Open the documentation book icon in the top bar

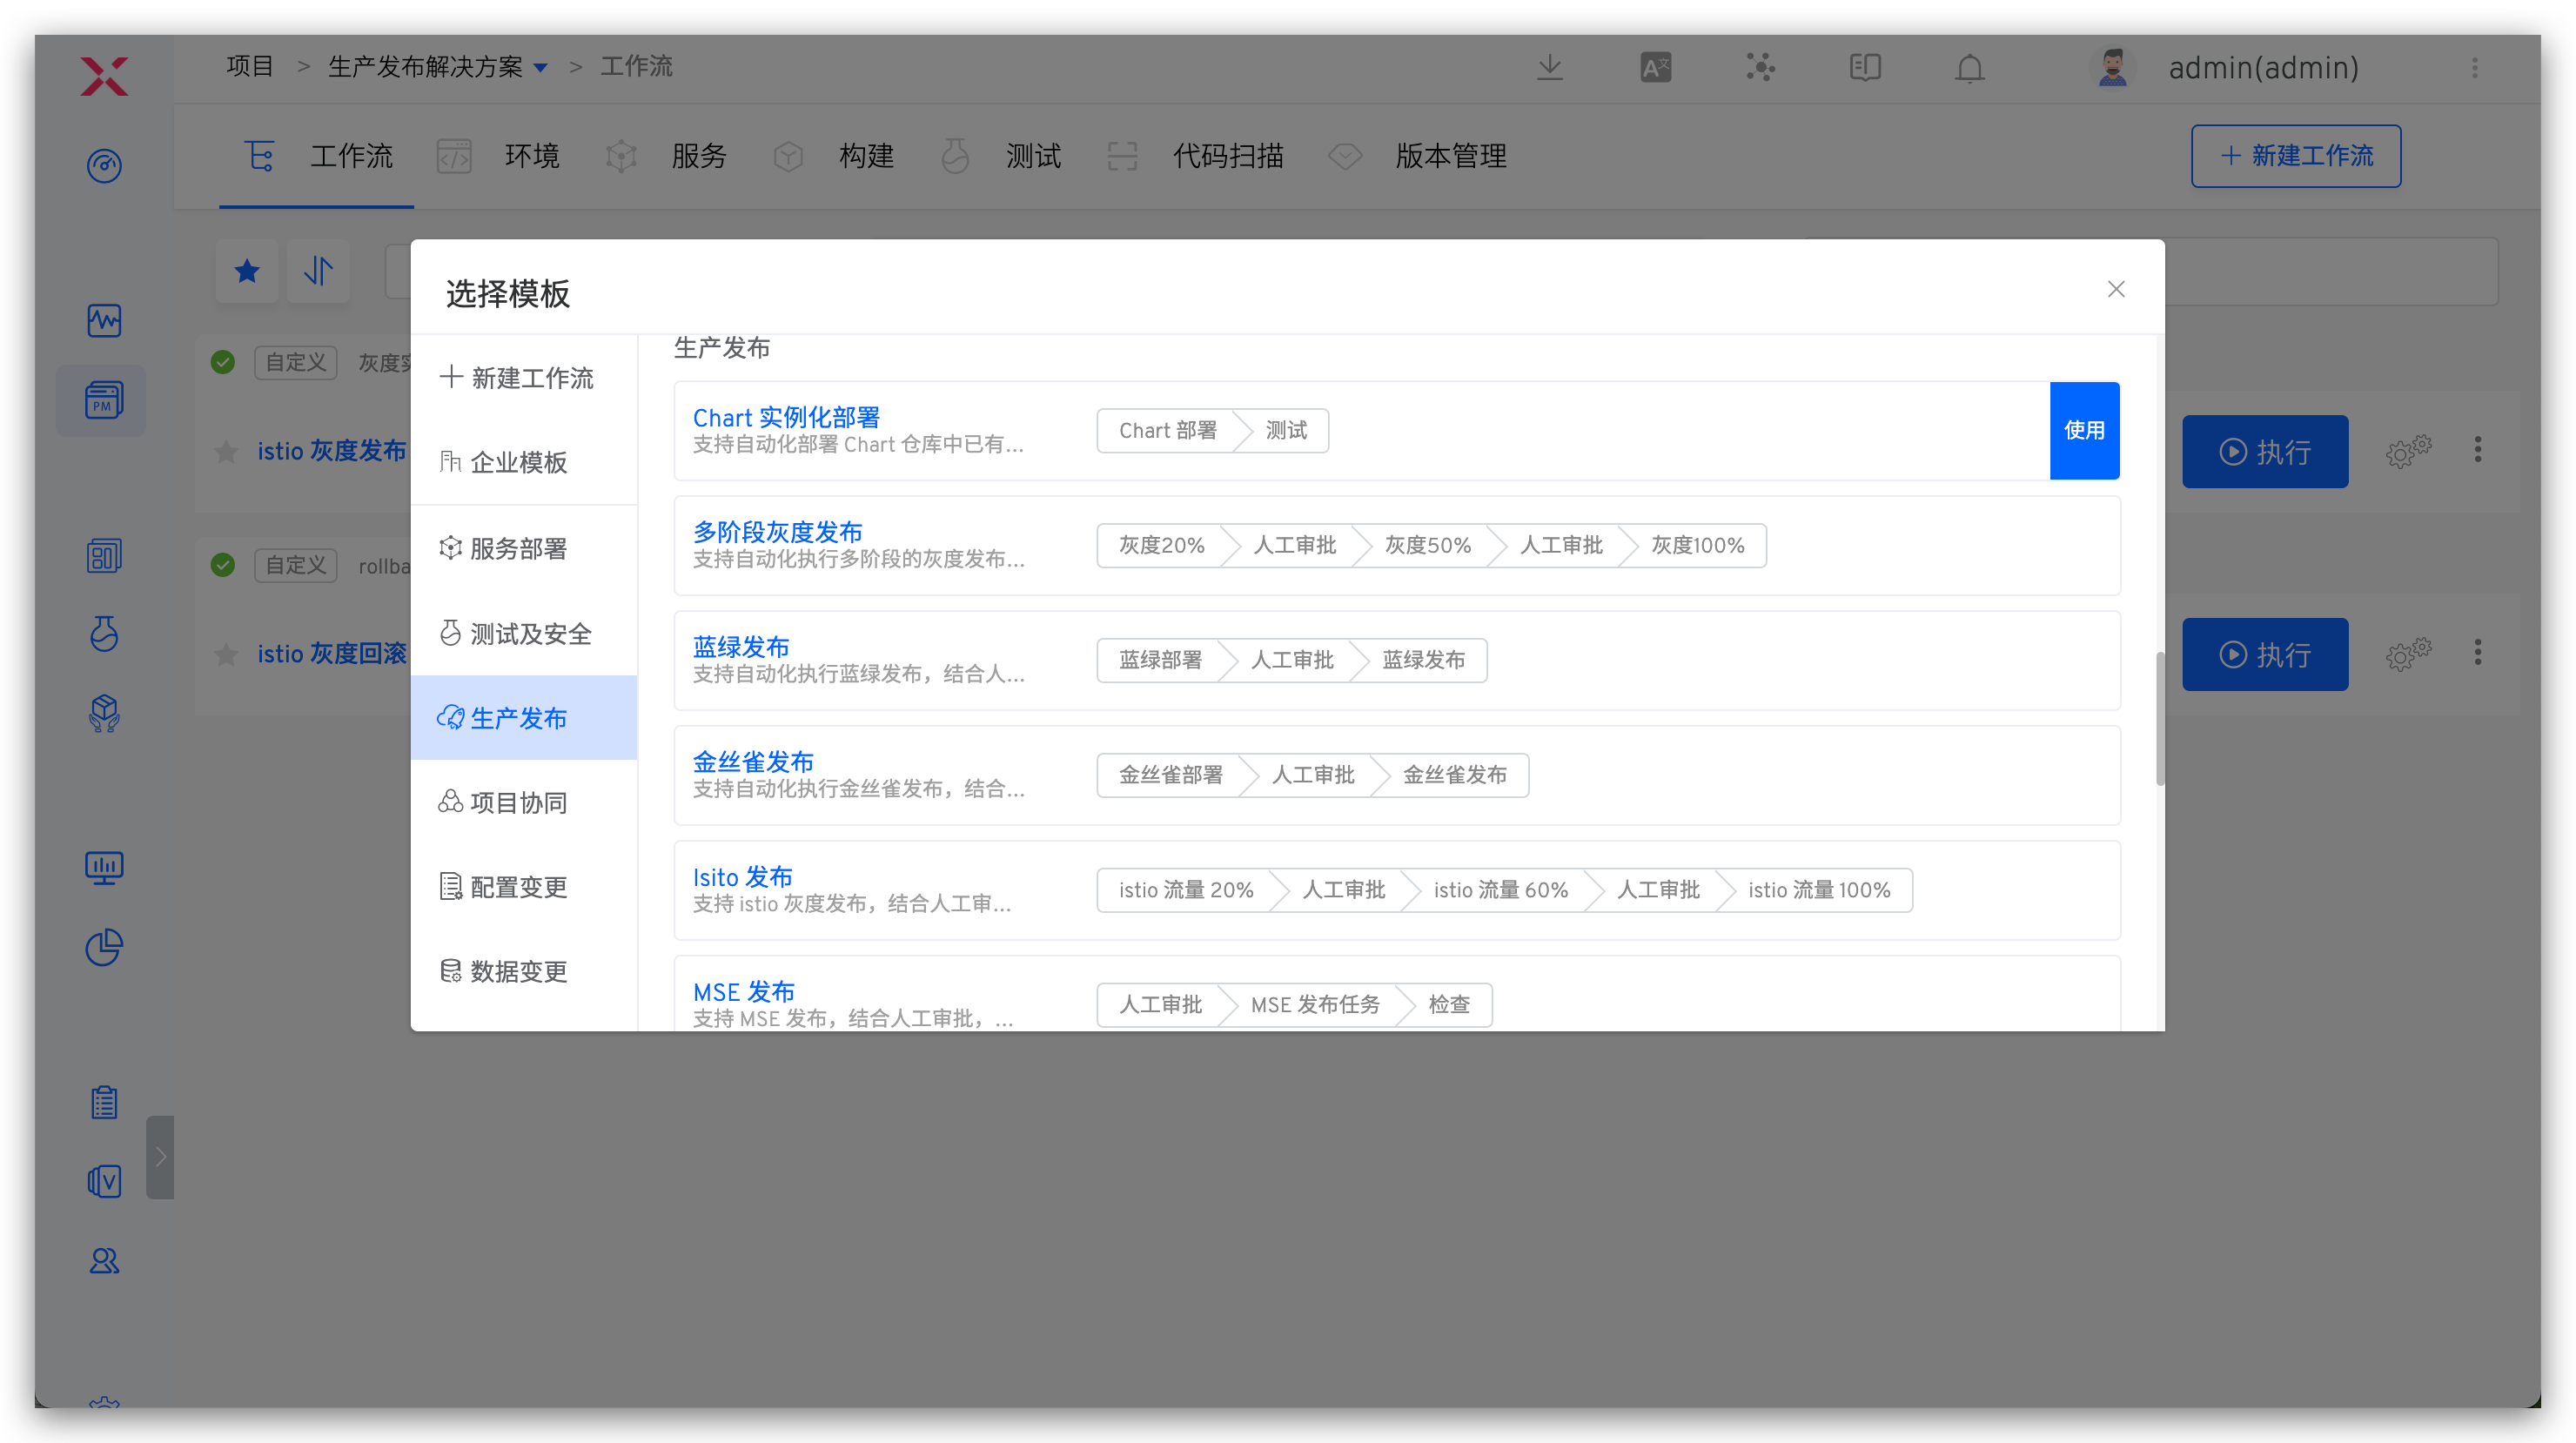(x=1865, y=67)
